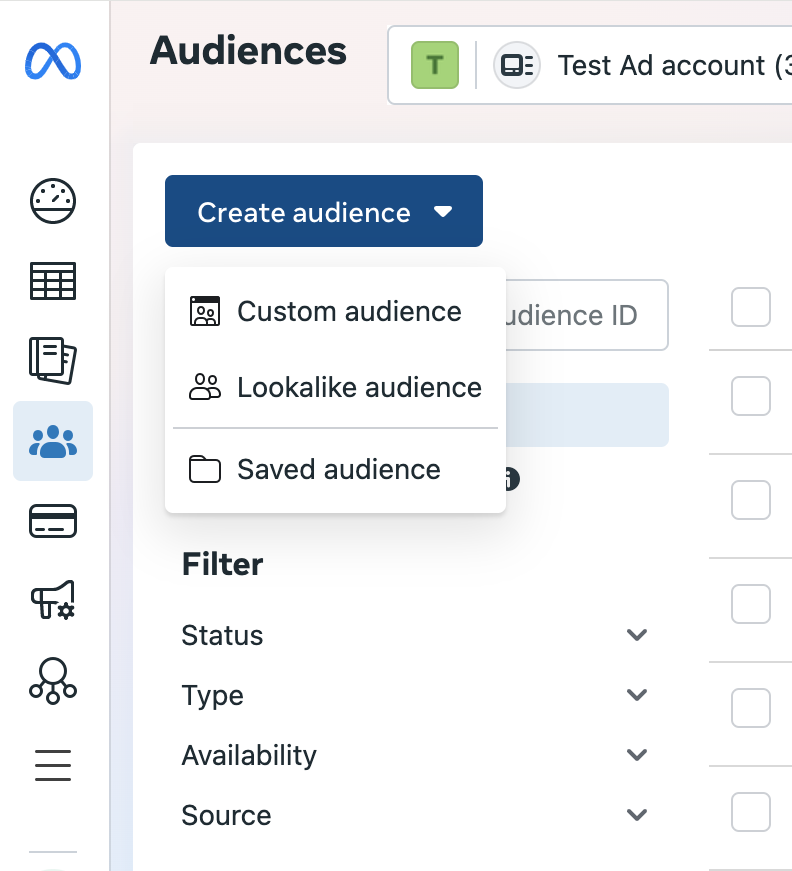
Task: Open the Test Ad account selector
Action: tap(590, 65)
